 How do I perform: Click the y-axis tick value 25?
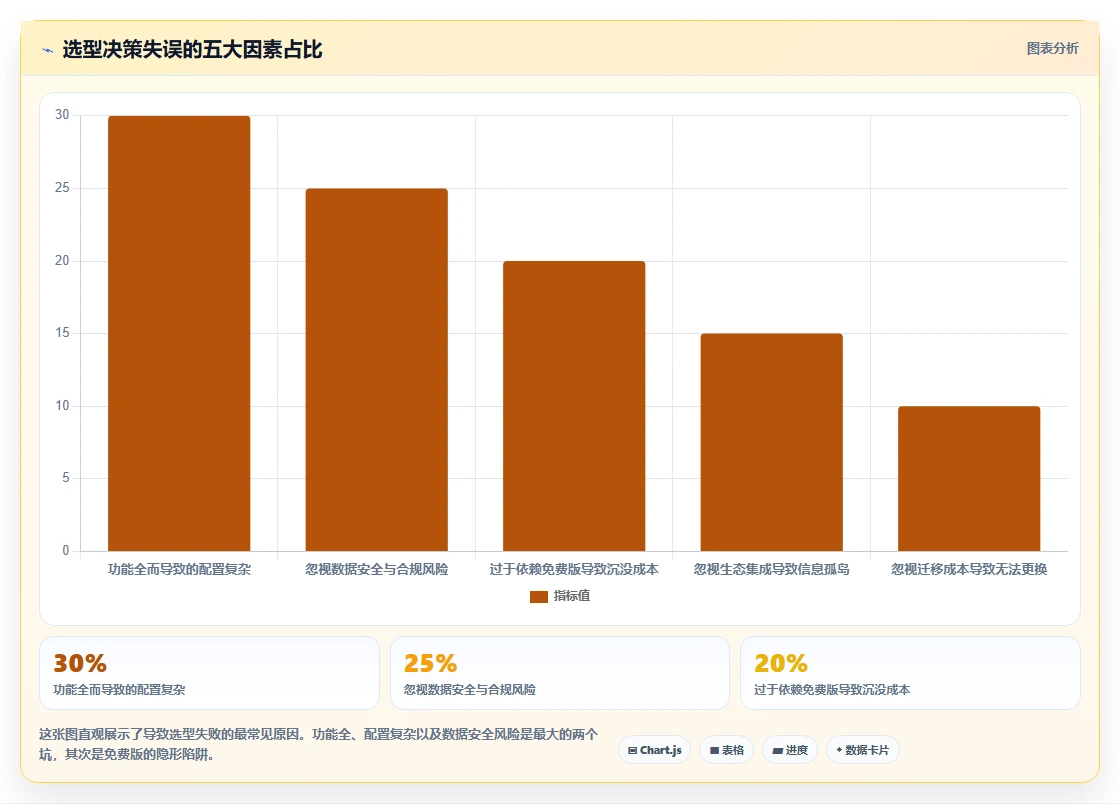coord(62,188)
